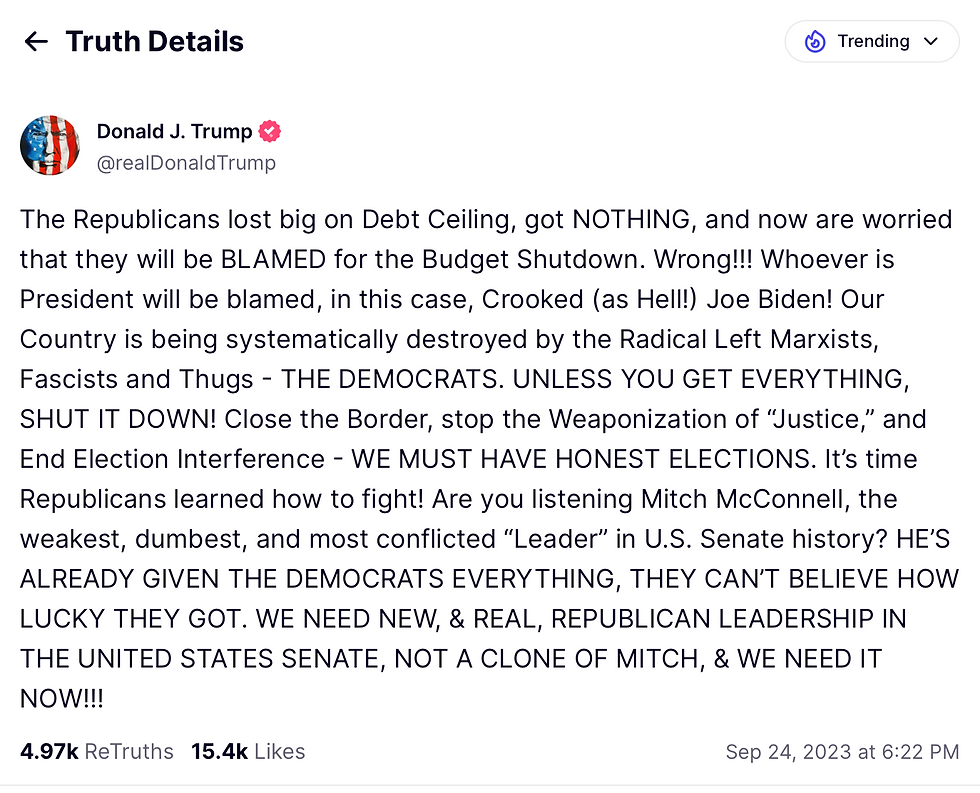The height and width of the screenshot is (793, 980).
Task: Click the Truth Details page heading
Action: click(154, 42)
